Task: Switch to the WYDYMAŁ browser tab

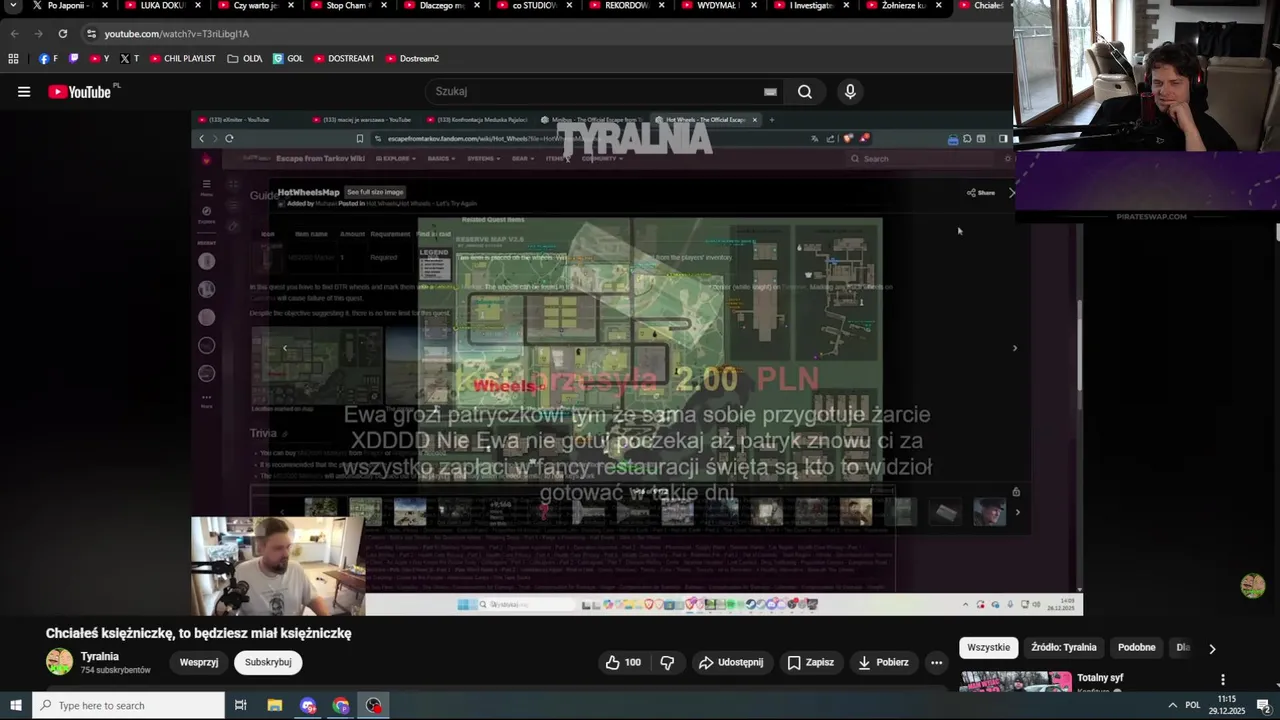Action: pos(718,5)
